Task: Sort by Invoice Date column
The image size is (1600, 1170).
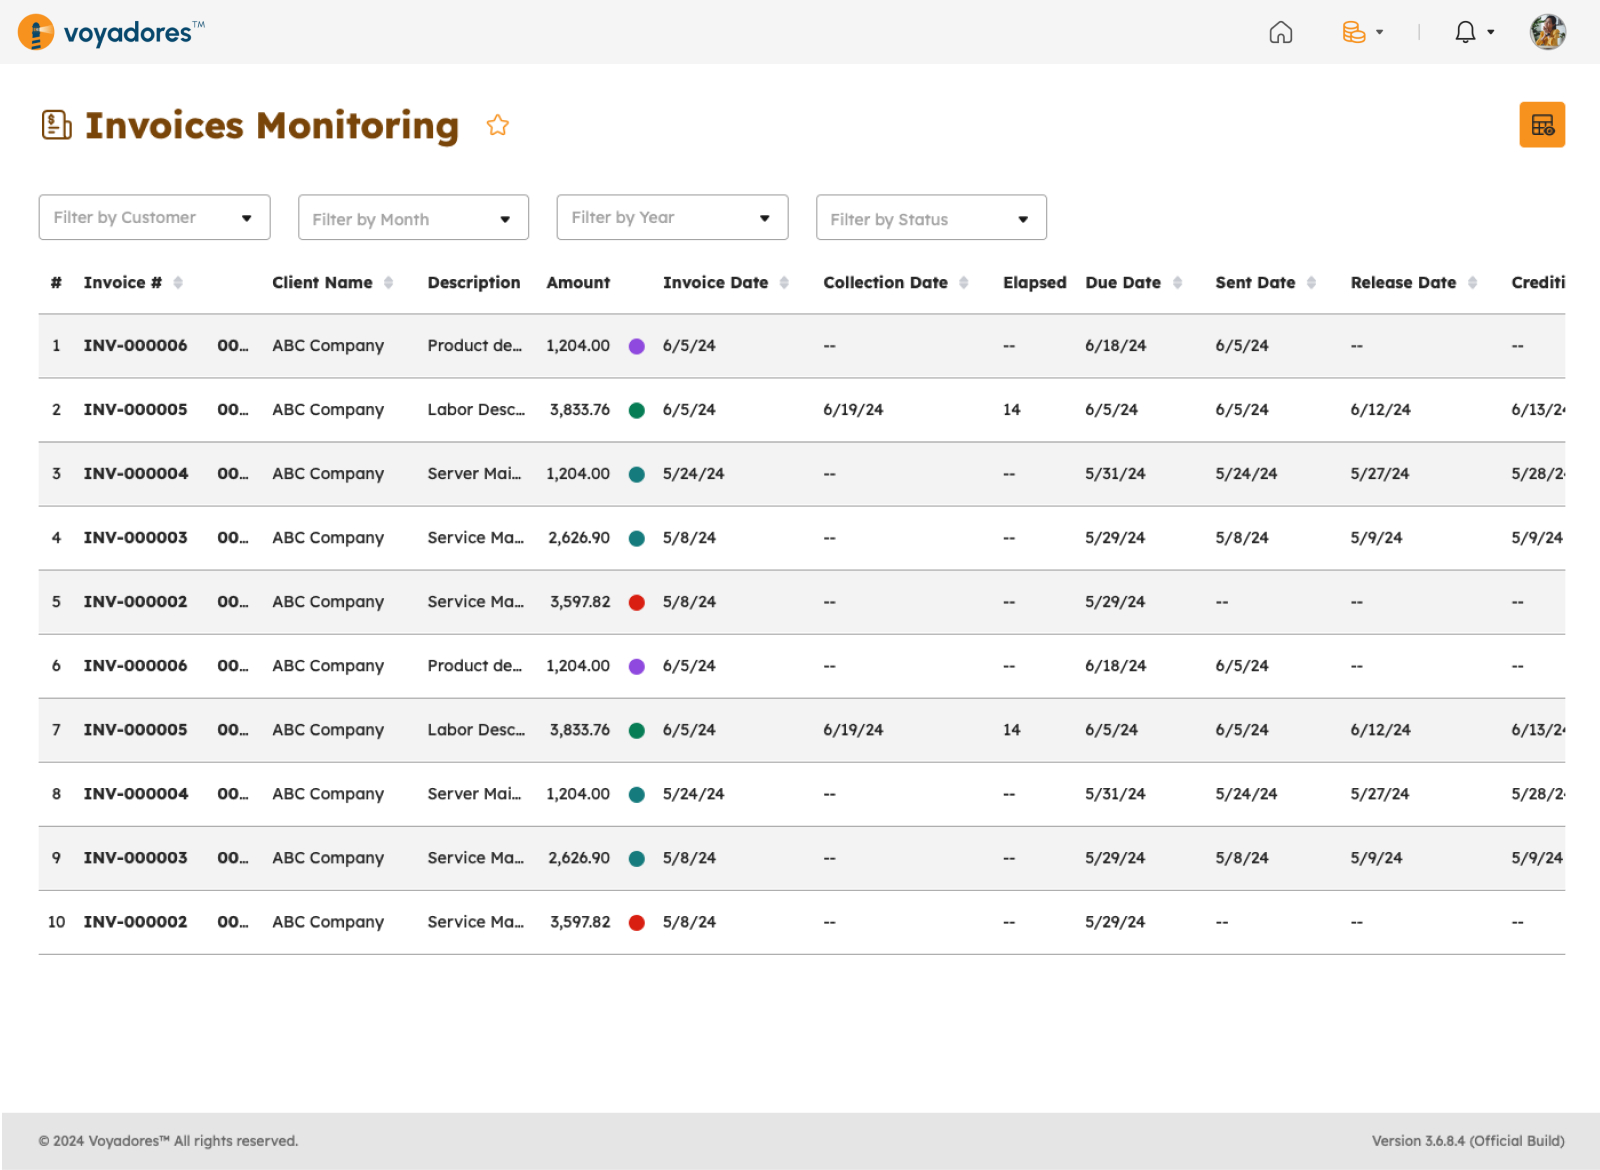Action: (785, 283)
